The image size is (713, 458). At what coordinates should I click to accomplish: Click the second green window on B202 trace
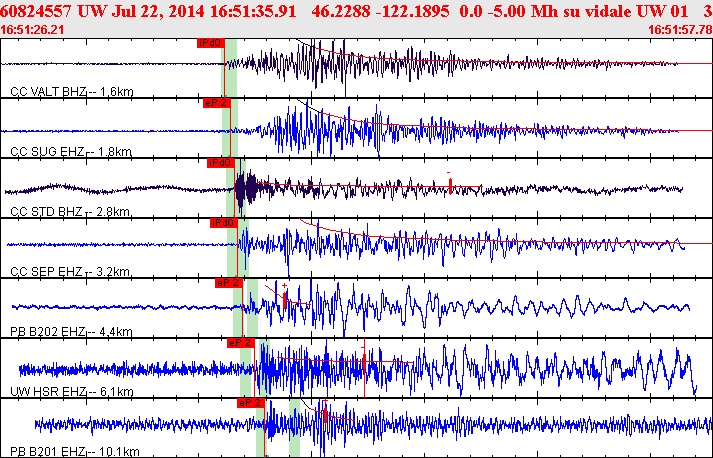point(252,308)
